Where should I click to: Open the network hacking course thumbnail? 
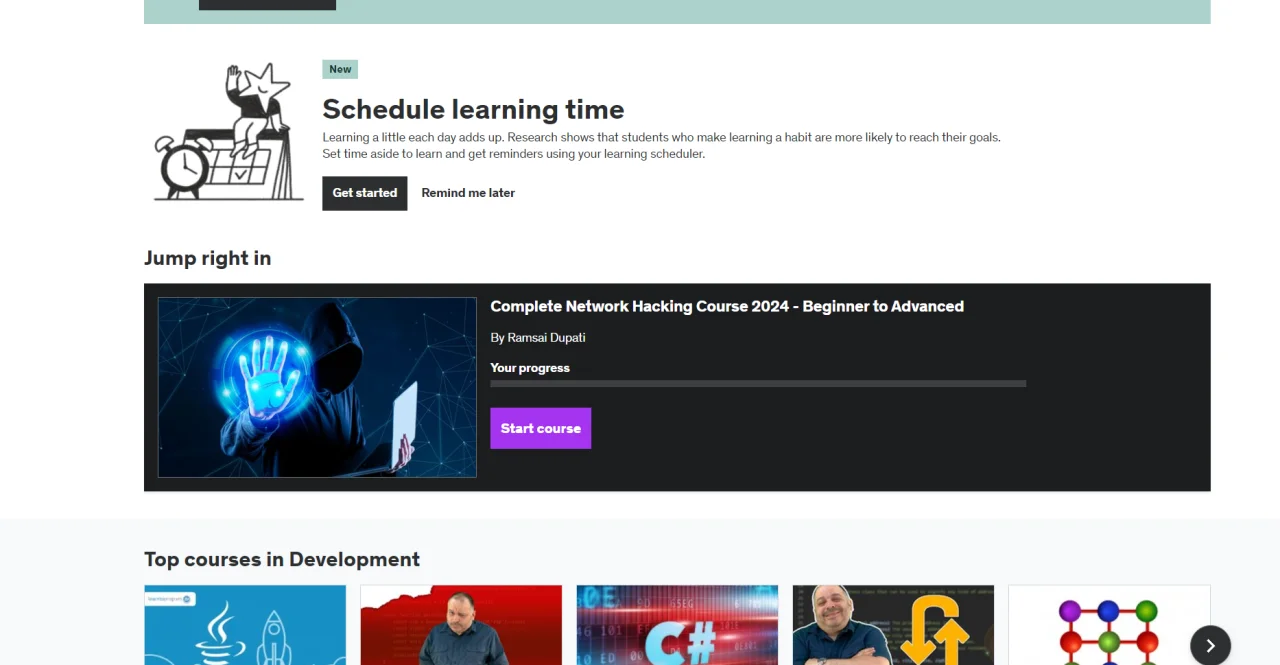click(317, 387)
